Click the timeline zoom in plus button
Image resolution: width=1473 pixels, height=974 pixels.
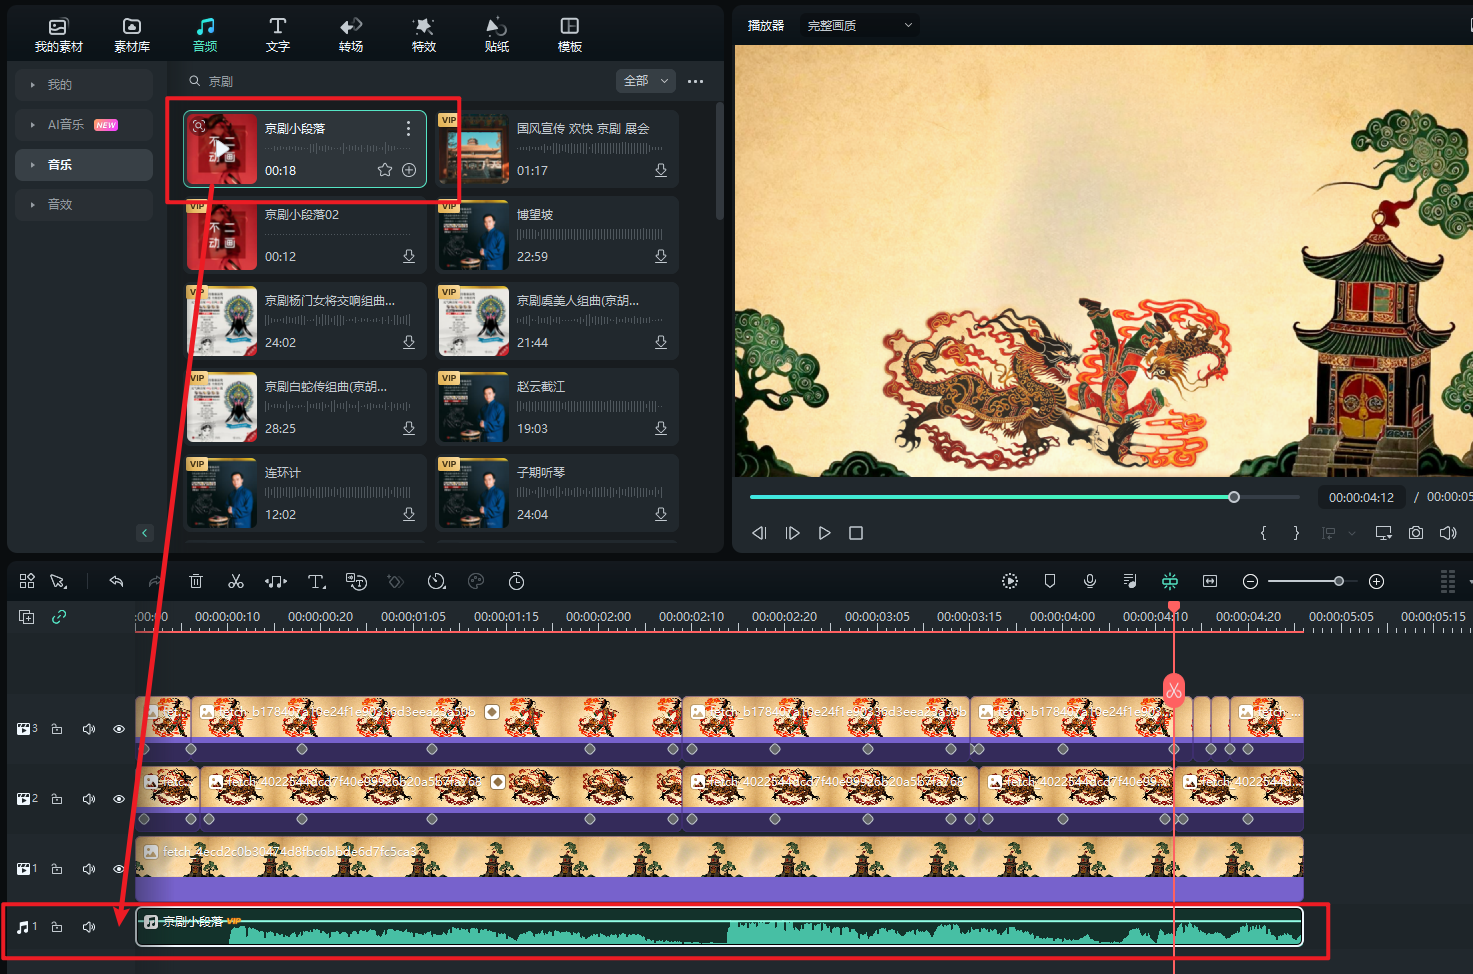pyautogui.click(x=1376, y=581)
